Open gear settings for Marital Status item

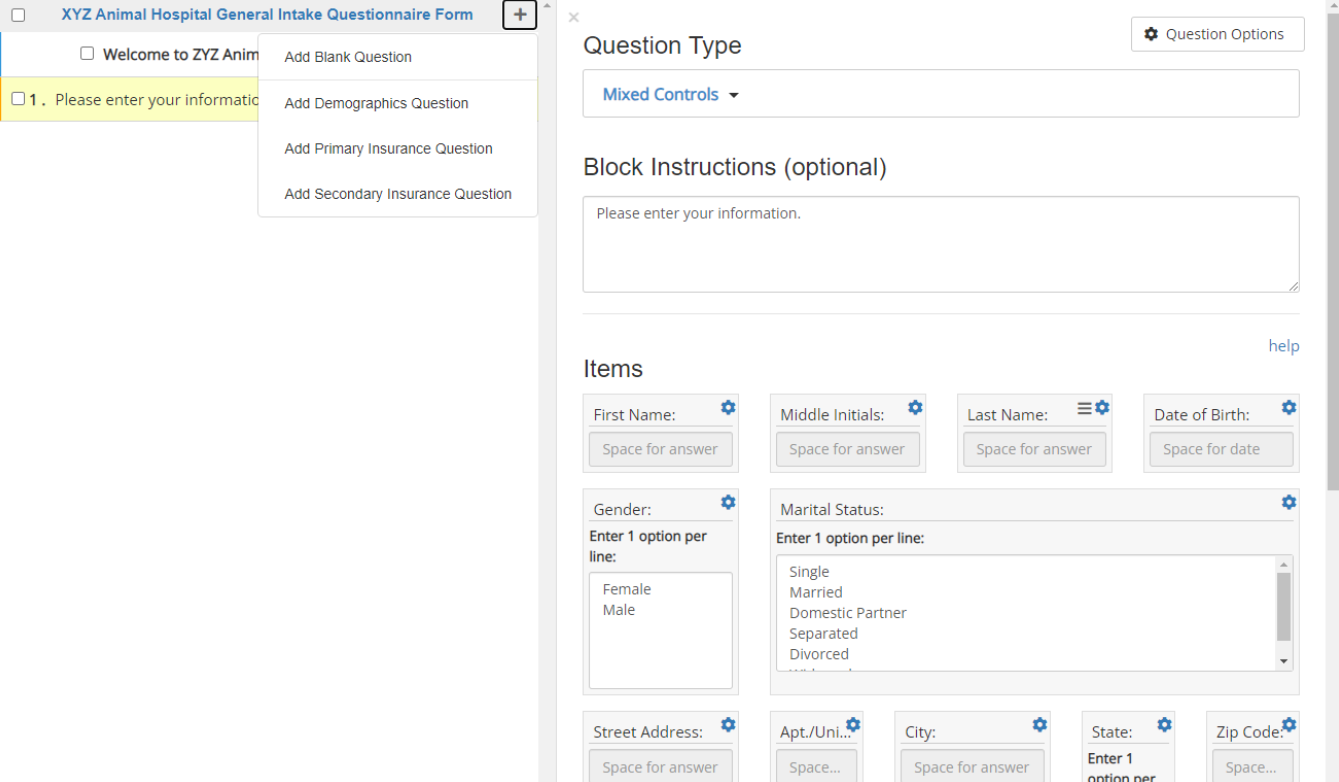[x=1289, y=502]
